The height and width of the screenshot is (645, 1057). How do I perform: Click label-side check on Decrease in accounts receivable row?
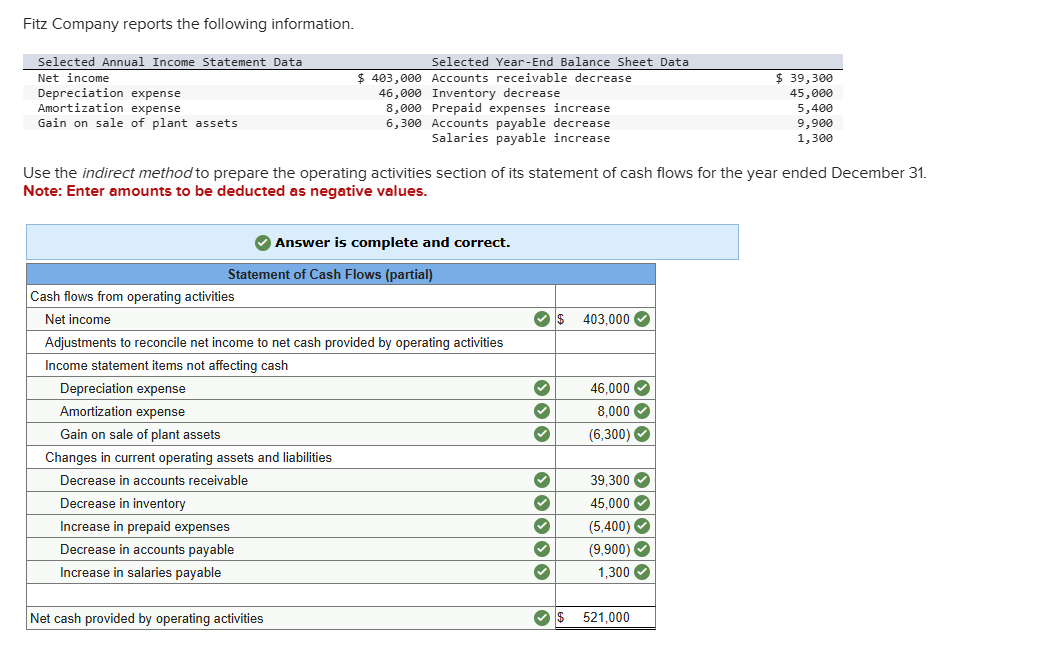(542, 480)
